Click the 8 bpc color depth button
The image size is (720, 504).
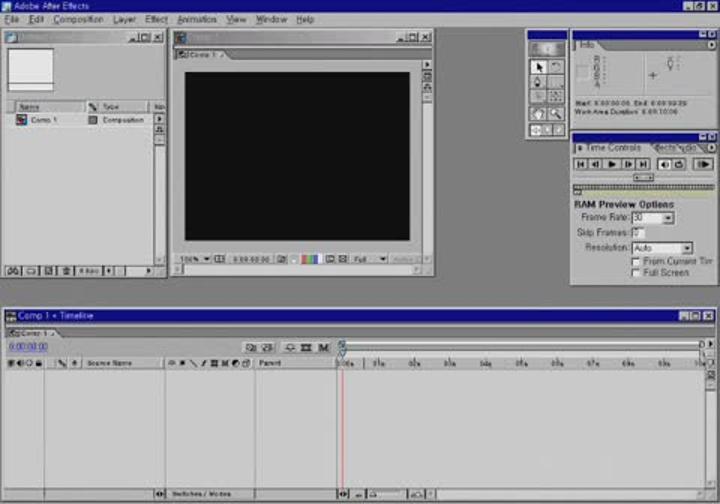click(x=89, y=271)
